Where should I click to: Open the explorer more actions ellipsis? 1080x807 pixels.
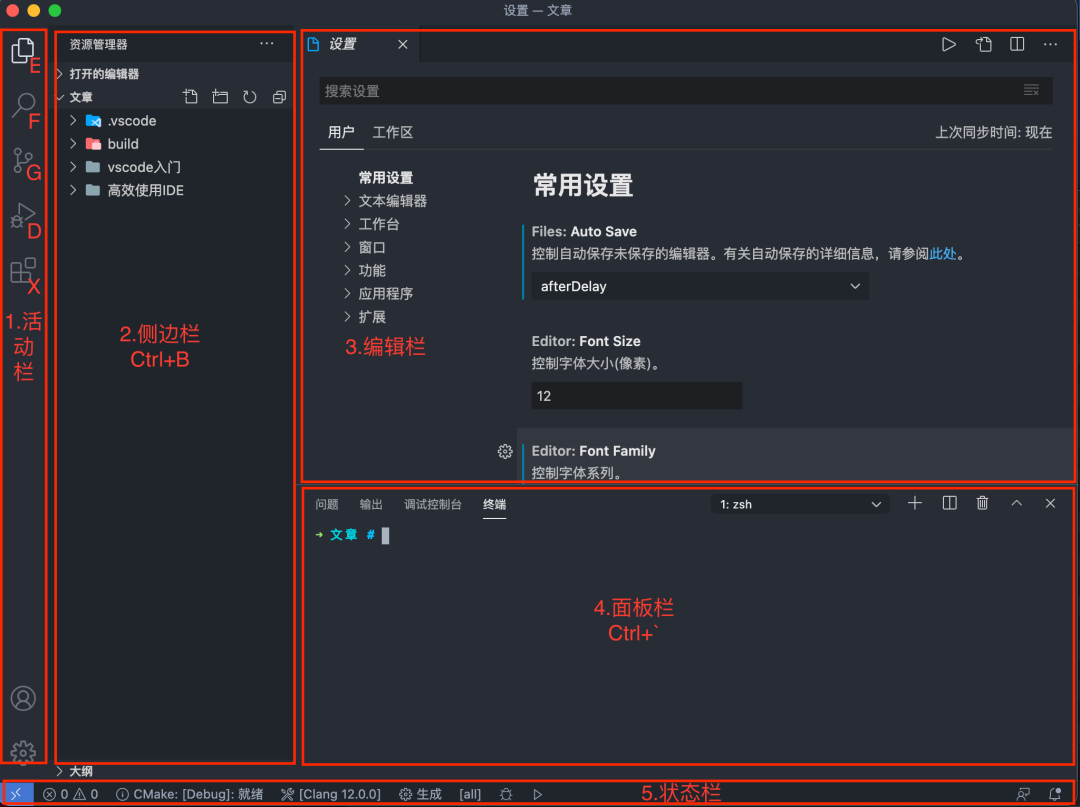point(267,44)
